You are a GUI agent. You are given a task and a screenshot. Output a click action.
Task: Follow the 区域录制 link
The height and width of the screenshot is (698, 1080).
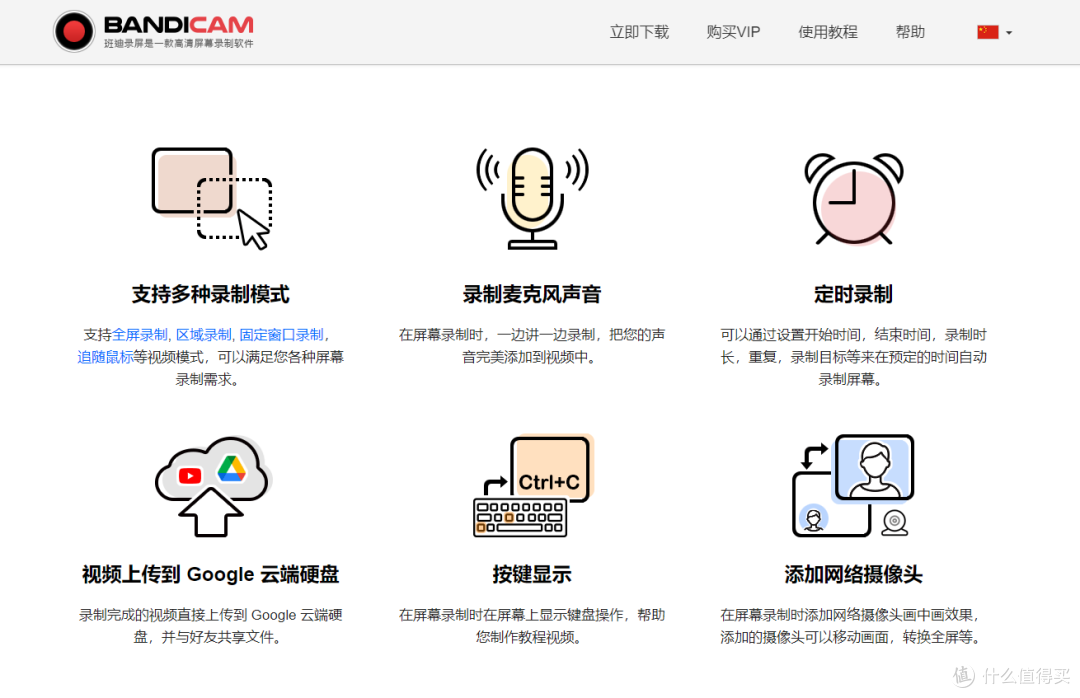(x=203, y=335)
